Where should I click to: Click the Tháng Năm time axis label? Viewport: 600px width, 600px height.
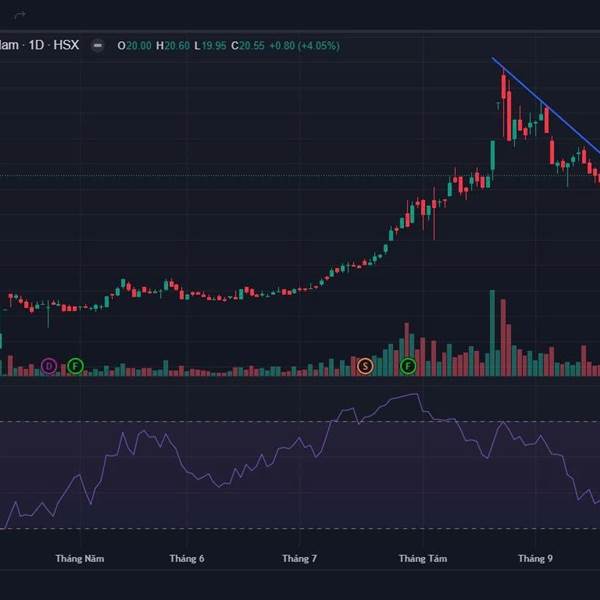80,559
